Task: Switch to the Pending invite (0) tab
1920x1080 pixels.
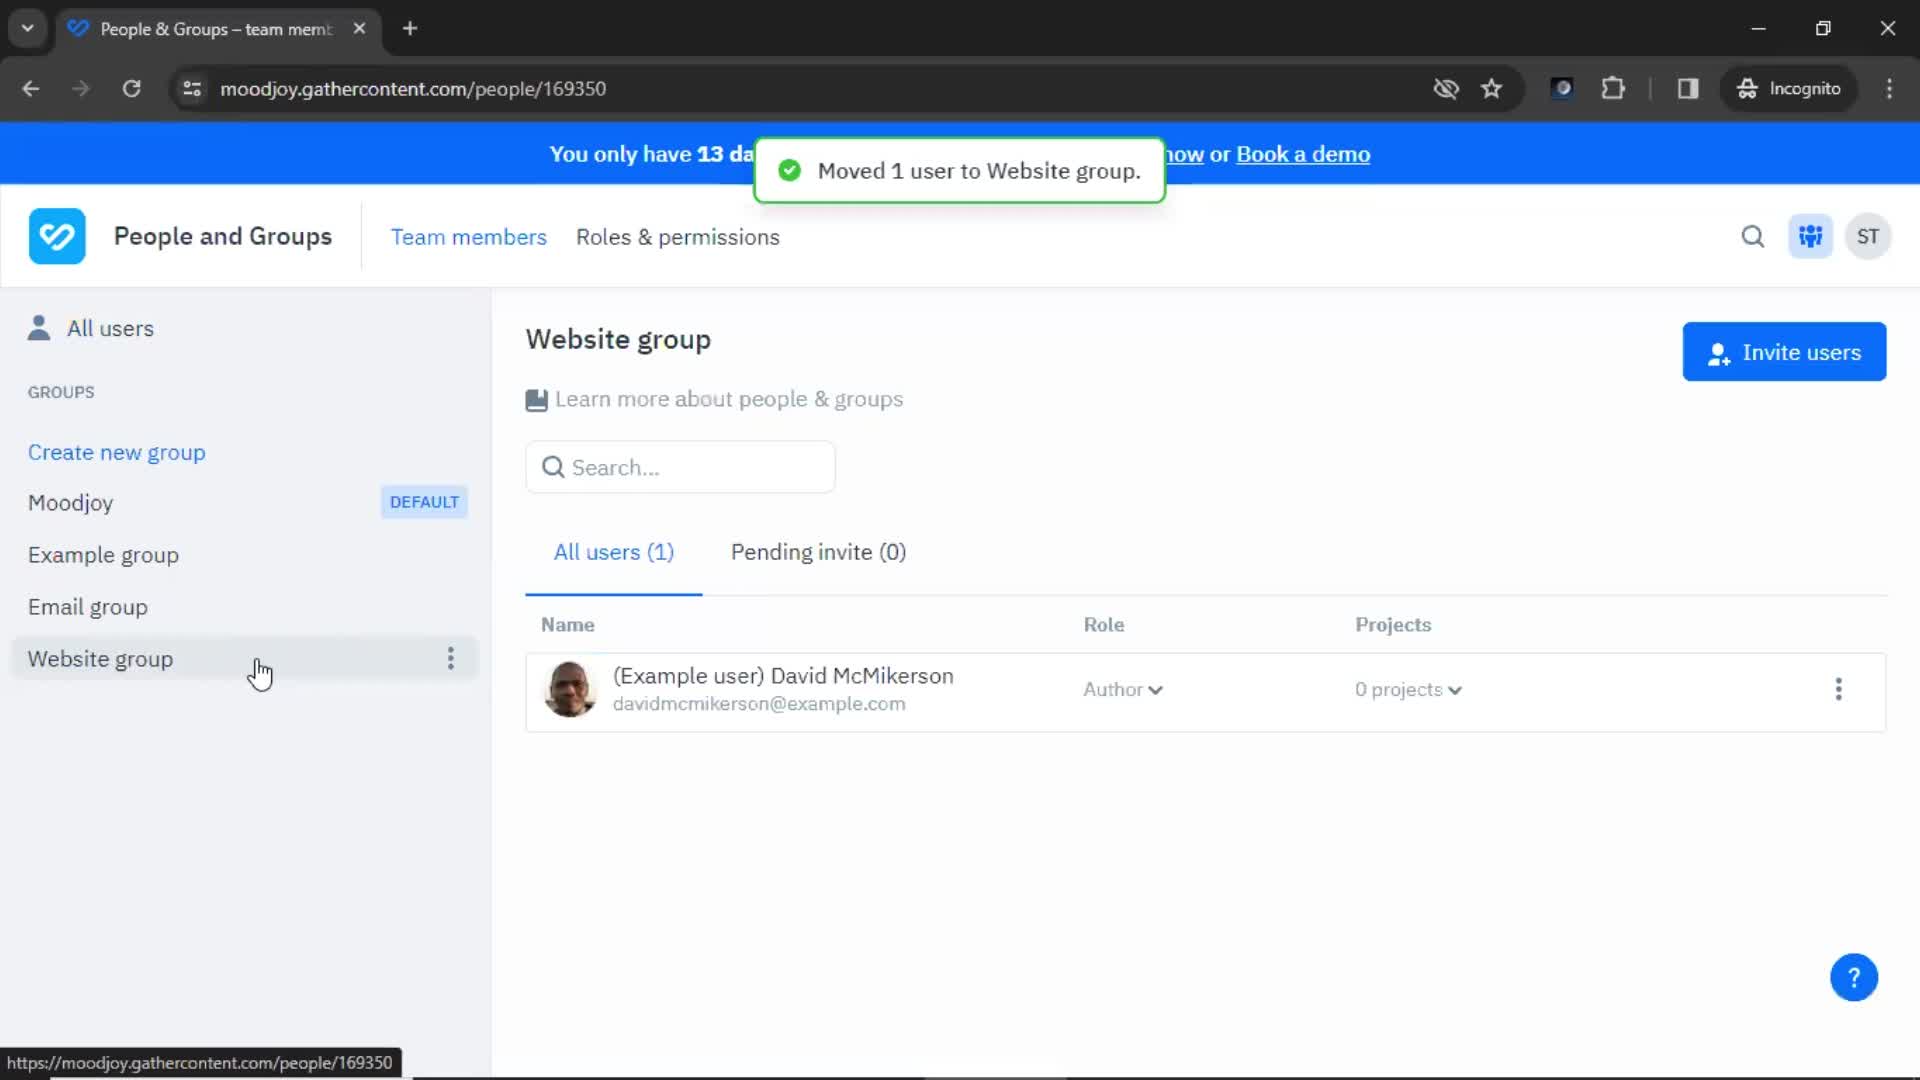Action: [816, 551]
